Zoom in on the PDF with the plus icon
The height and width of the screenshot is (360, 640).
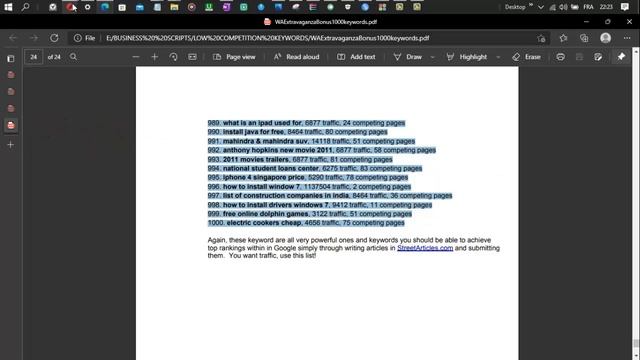154,57
